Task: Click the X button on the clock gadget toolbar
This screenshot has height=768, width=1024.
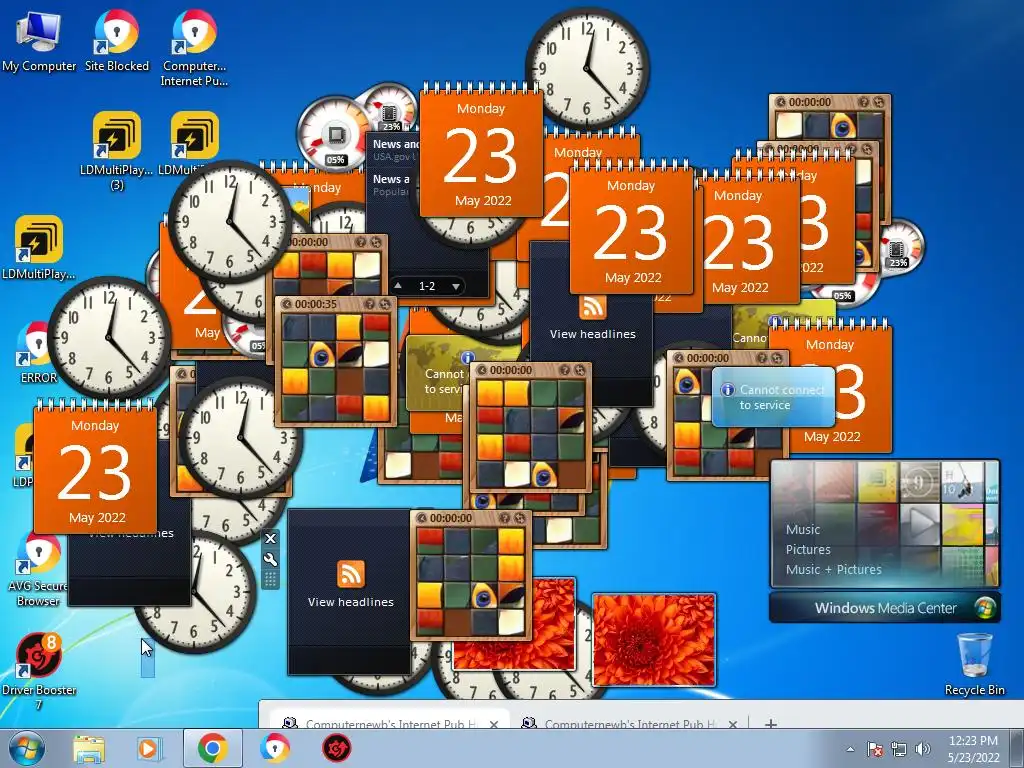Action: [x=270, y=539]
